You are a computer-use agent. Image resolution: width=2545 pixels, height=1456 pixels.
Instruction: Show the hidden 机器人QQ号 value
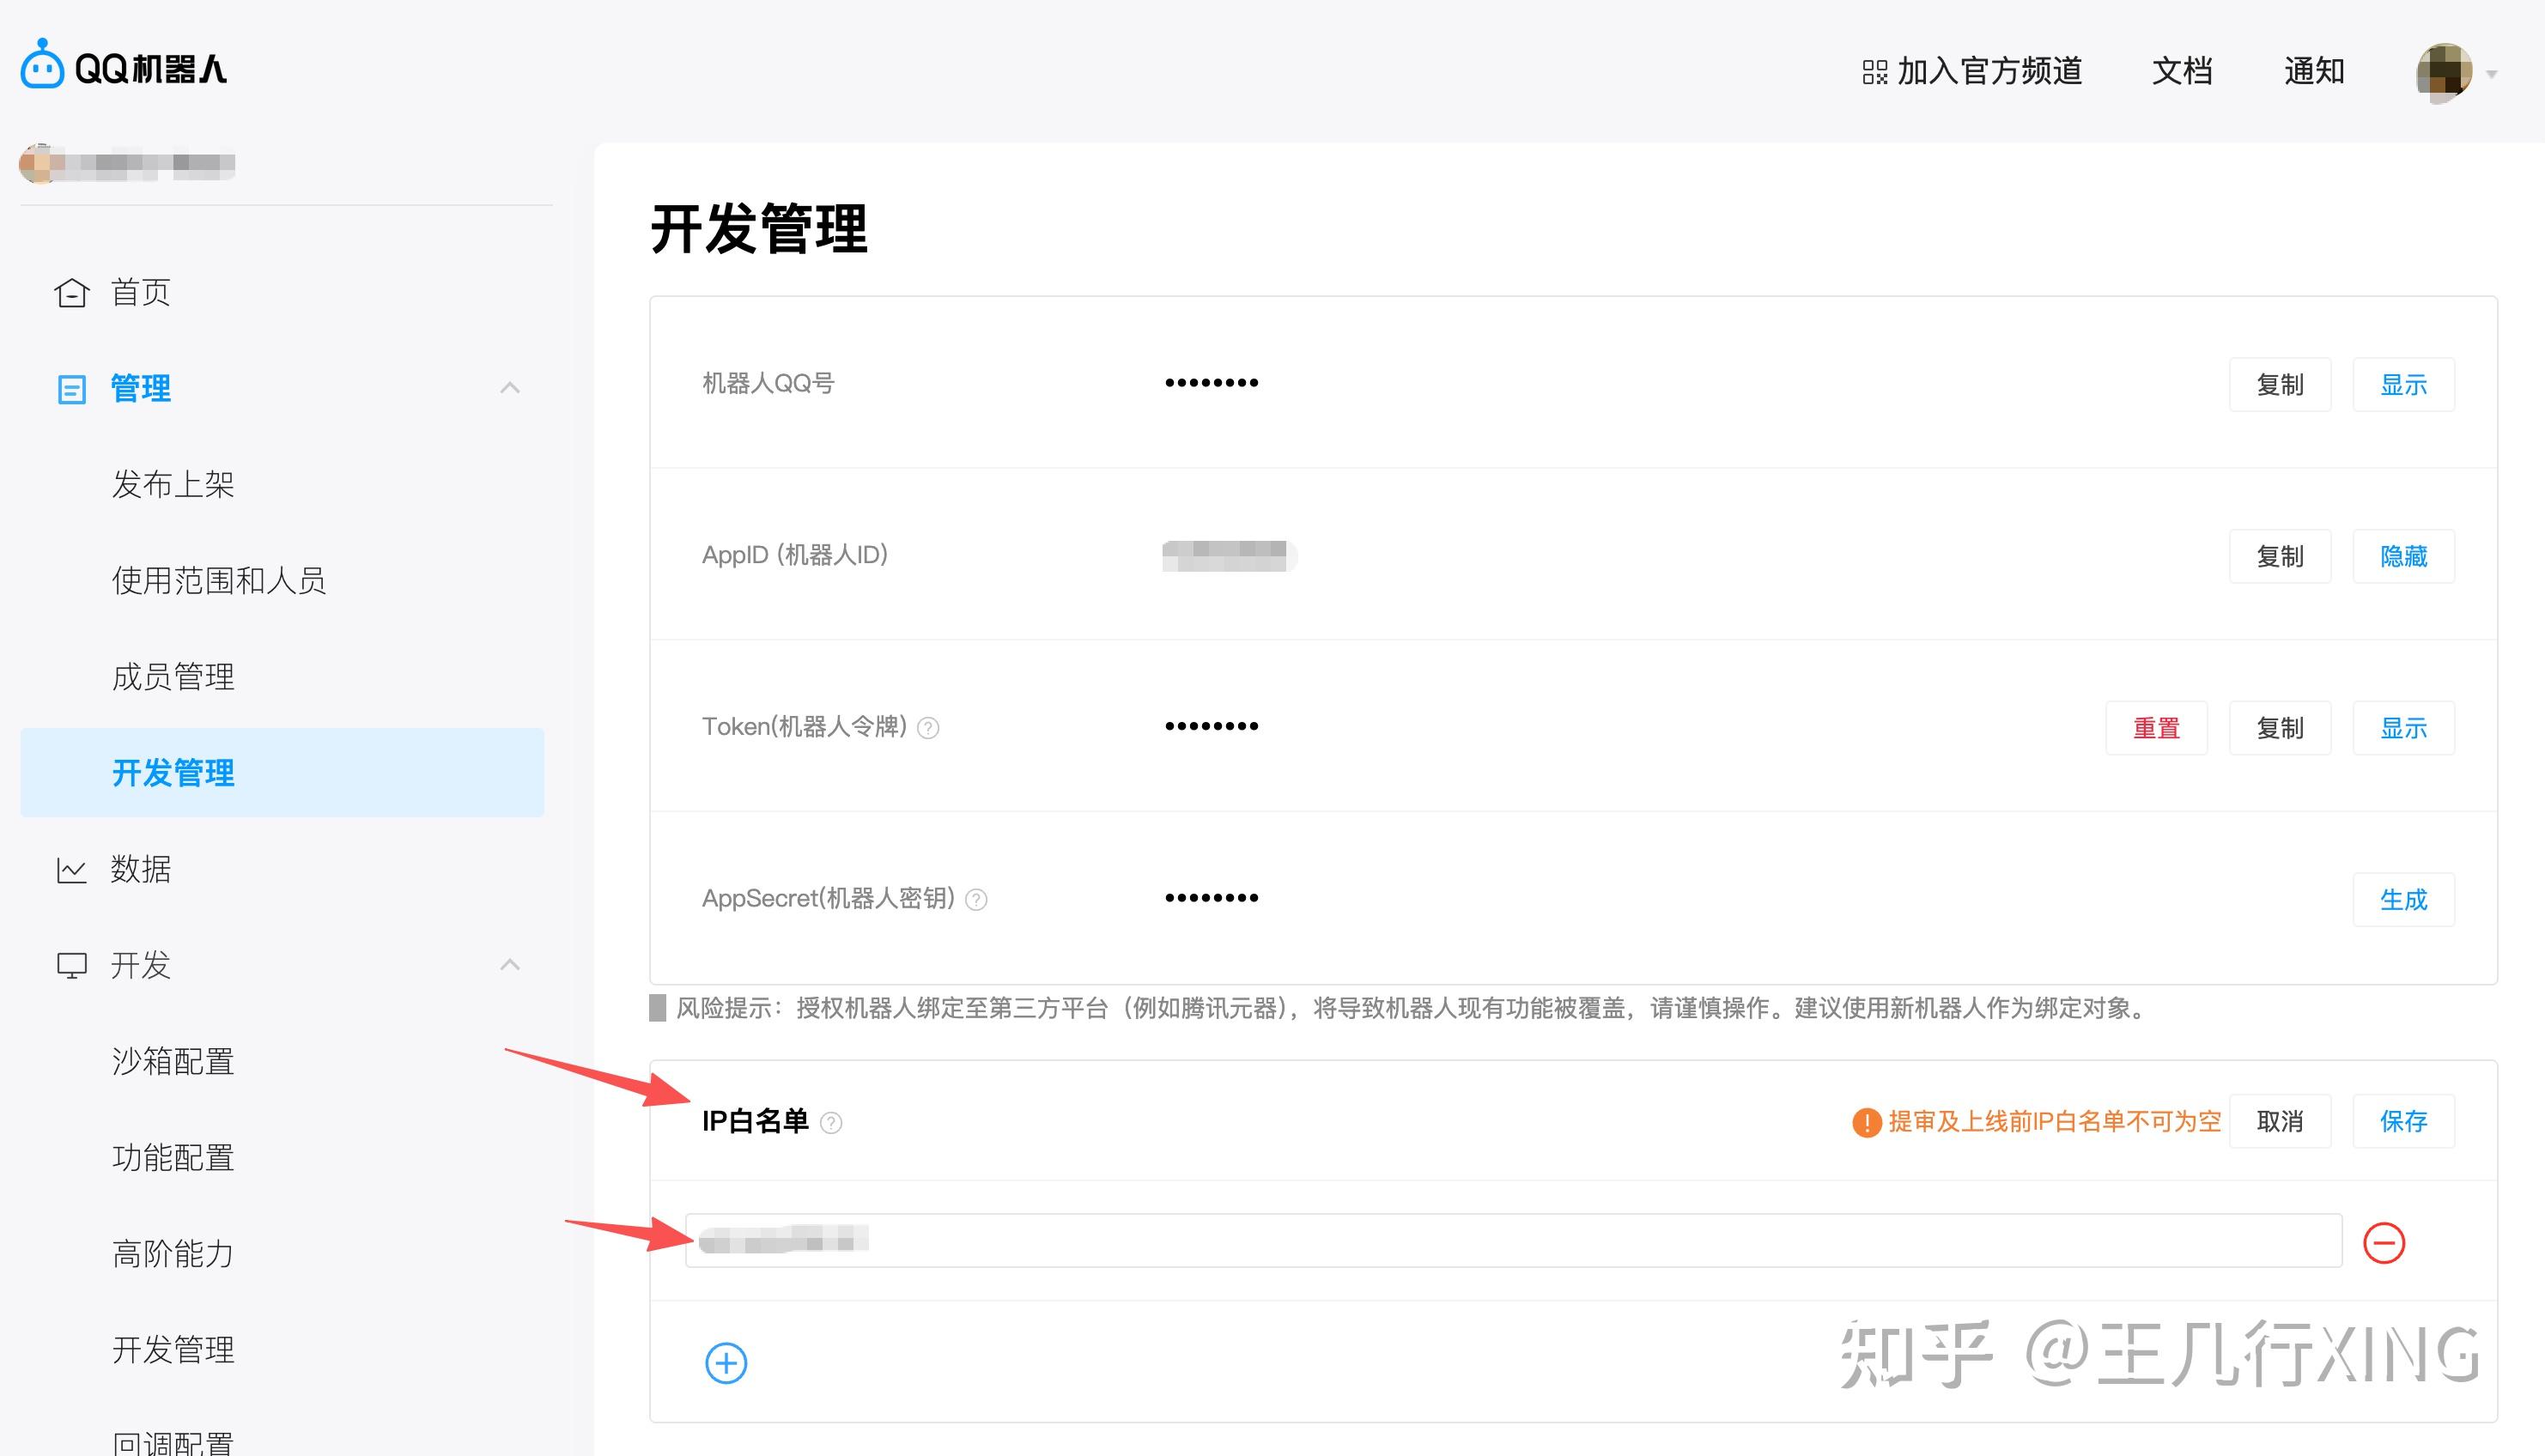click(x=2403, y=385)
